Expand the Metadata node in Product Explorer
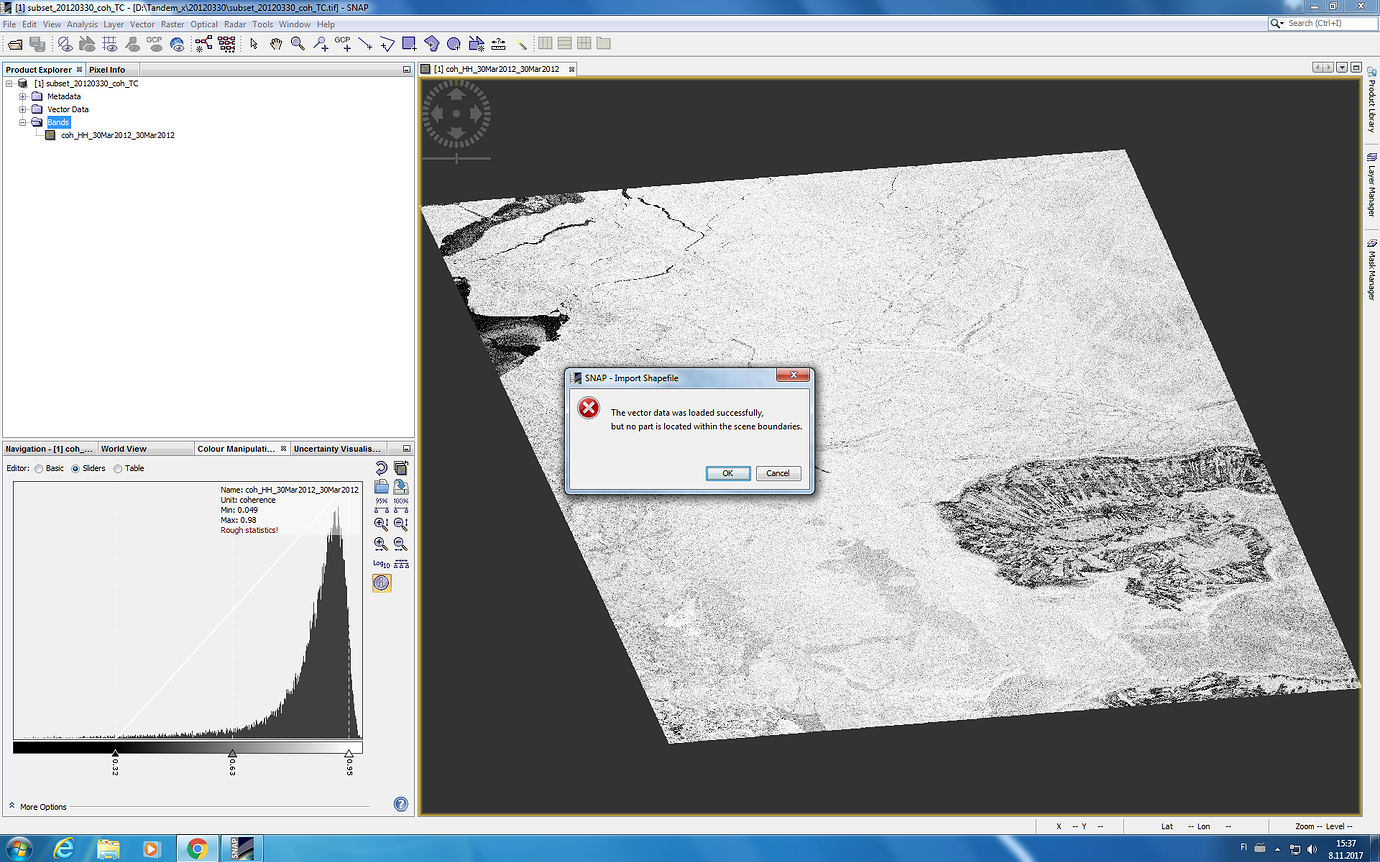This screenshot has height=862, width=1380. [22, 96]
